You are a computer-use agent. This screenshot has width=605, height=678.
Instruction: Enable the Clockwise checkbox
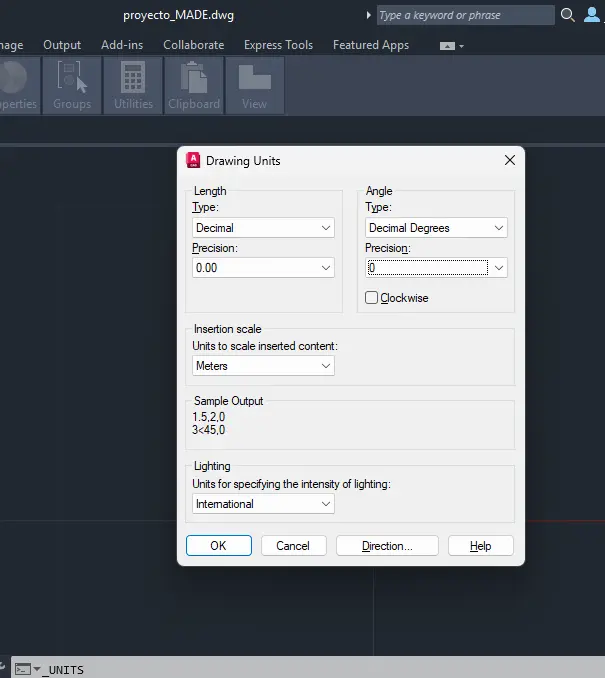[x=371, y=297]
